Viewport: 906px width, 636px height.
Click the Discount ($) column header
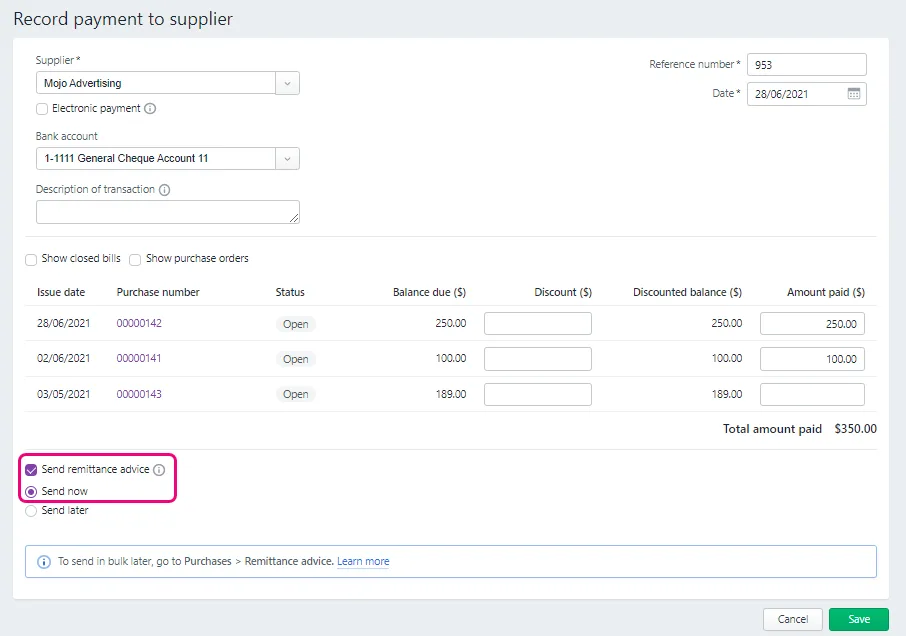click(x=563, y=292)
